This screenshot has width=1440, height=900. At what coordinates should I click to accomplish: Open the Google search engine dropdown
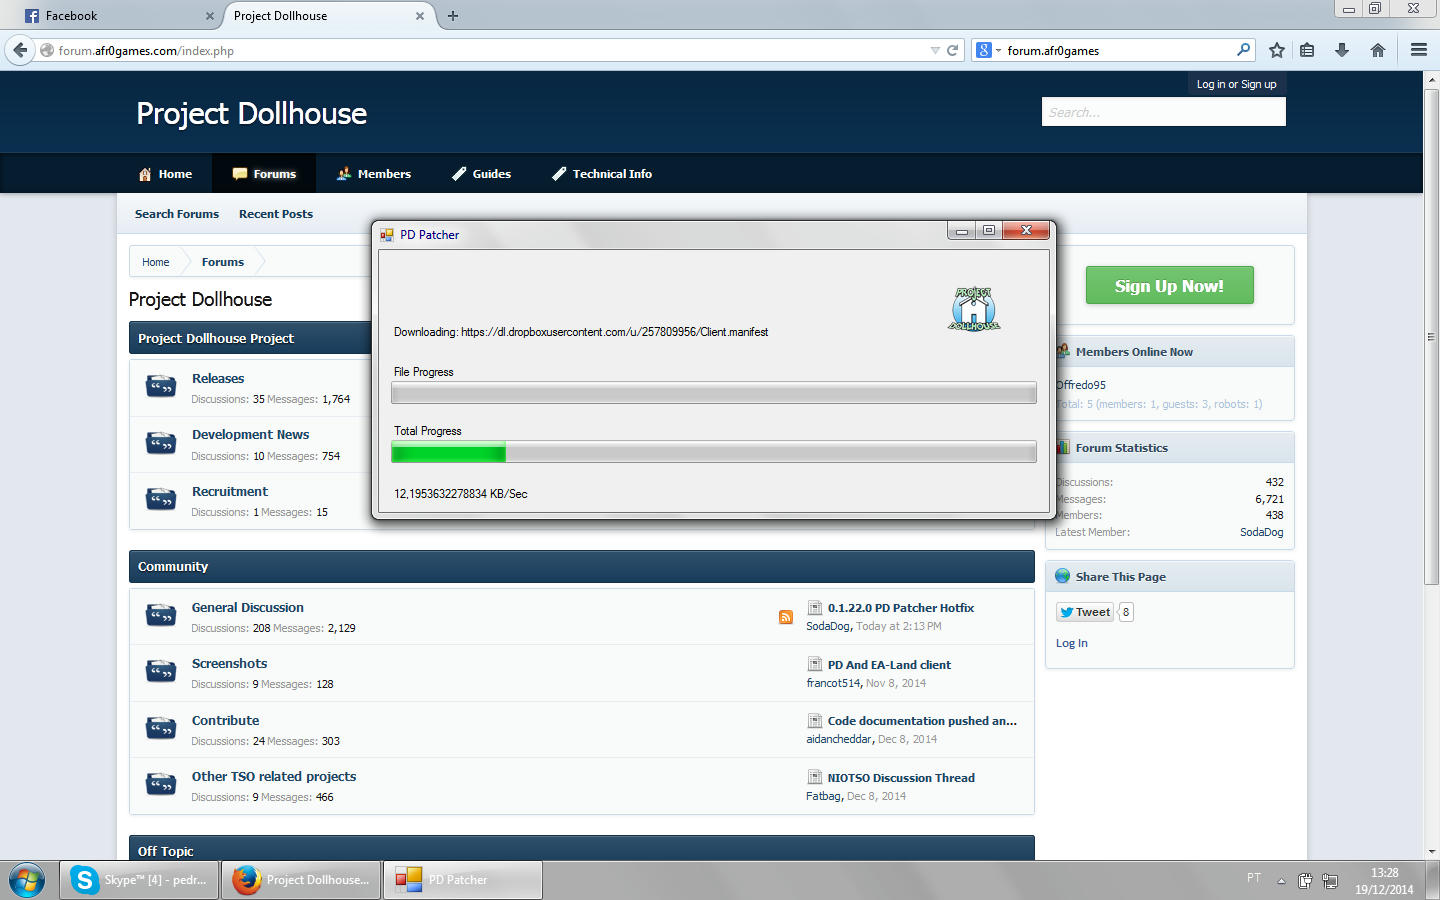(988, 50)
